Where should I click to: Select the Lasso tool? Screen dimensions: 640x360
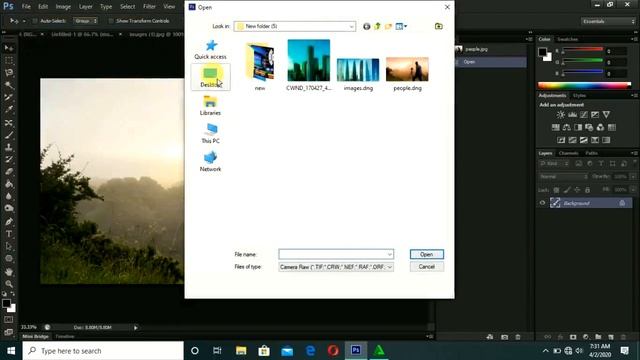[x=9, y=73]
